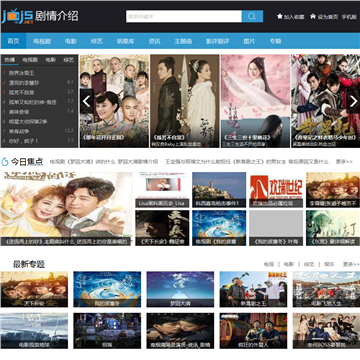The height and width of the screenshot is (360, 360).
Task: Open the 梦回大清 topic thumbnail
Action: [x=180, y=289]
